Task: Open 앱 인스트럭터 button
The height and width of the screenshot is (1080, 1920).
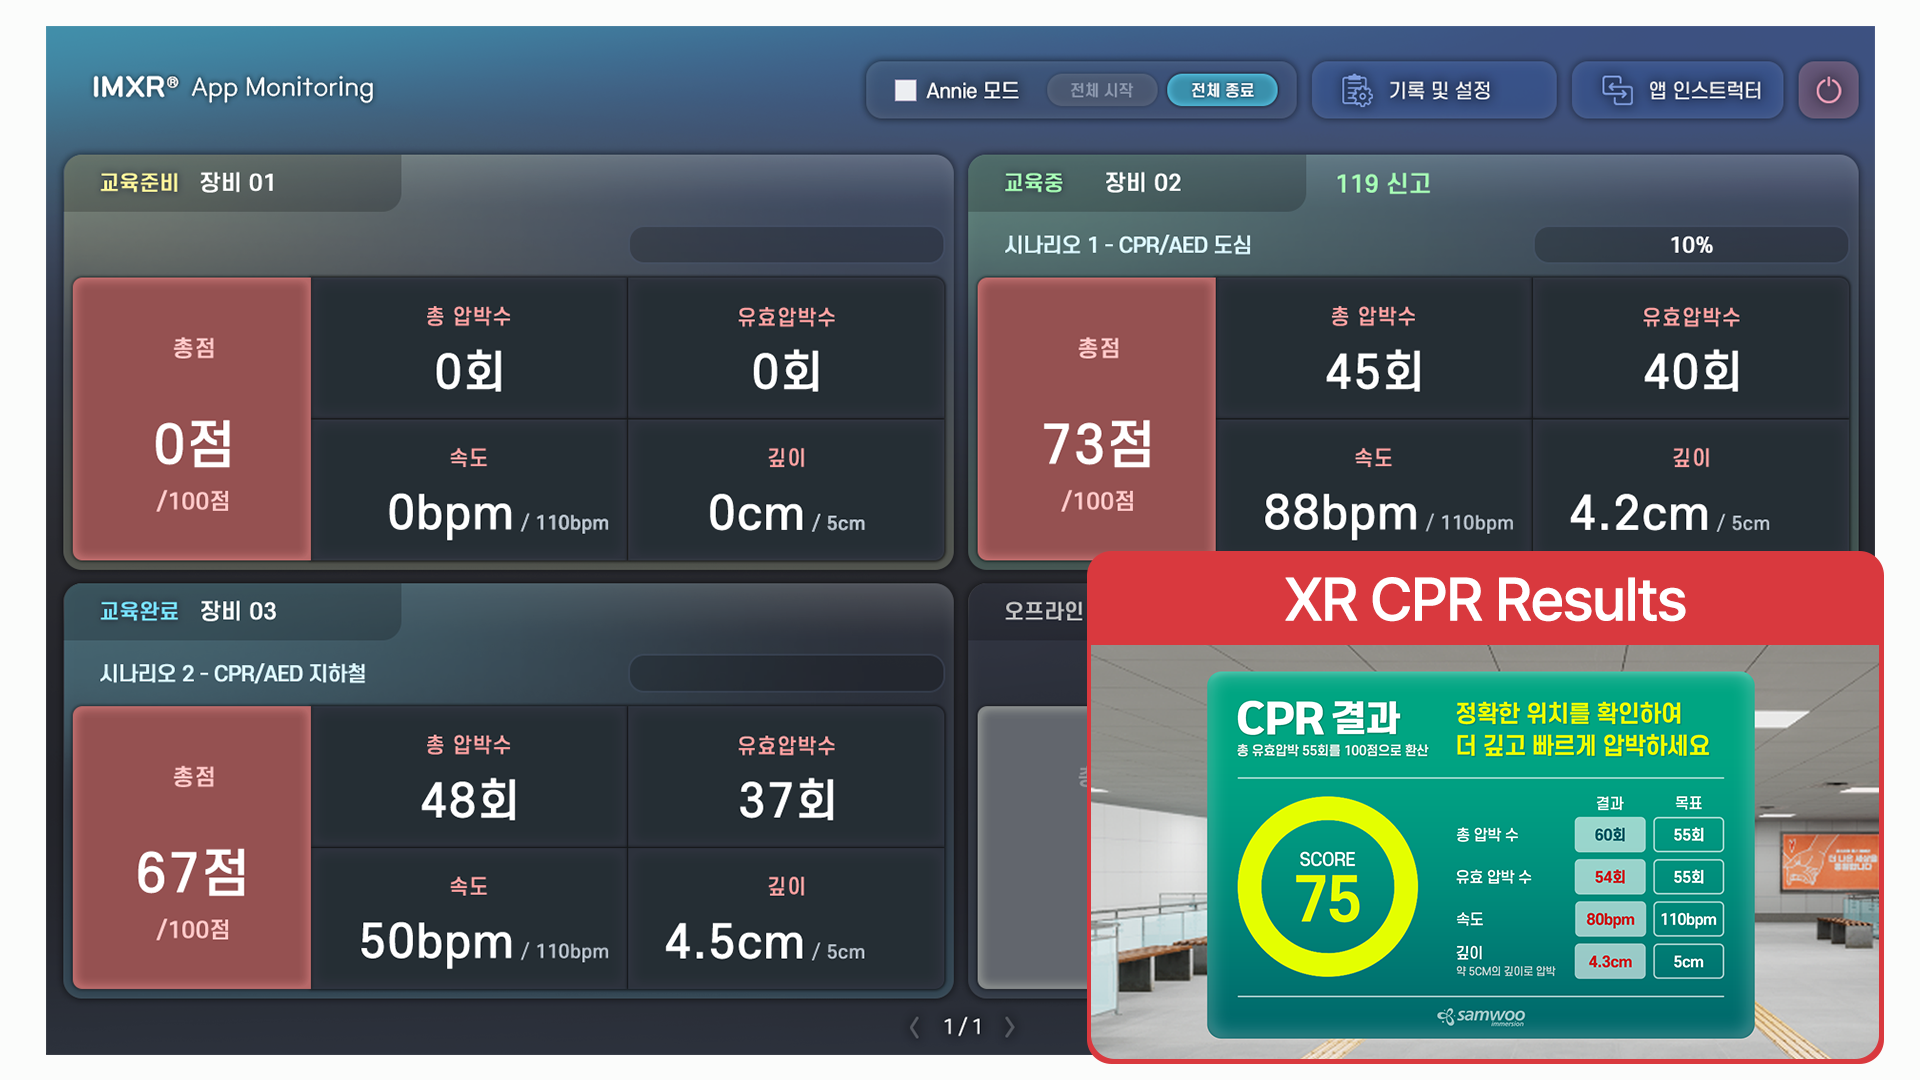Action: 1704,90
